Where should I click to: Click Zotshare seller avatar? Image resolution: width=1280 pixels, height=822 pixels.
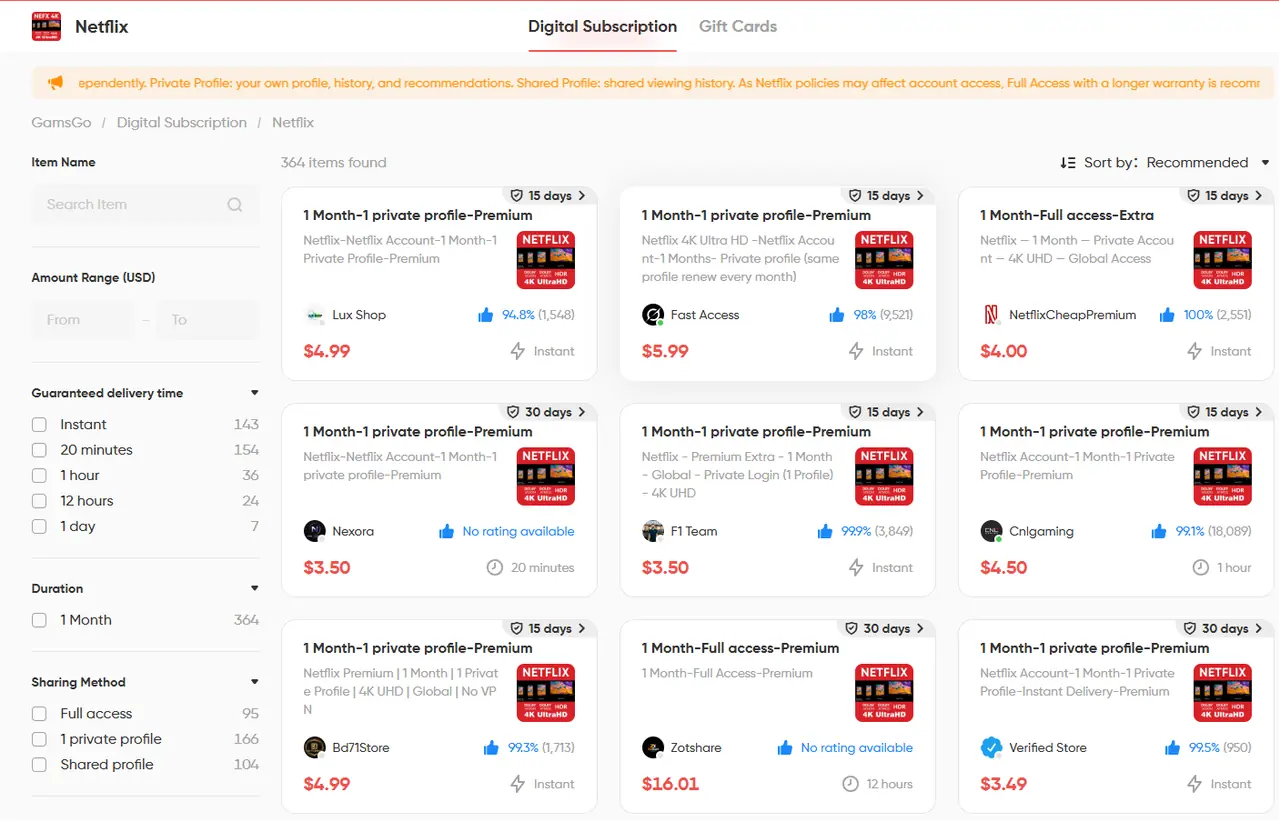tap(653, 748)
